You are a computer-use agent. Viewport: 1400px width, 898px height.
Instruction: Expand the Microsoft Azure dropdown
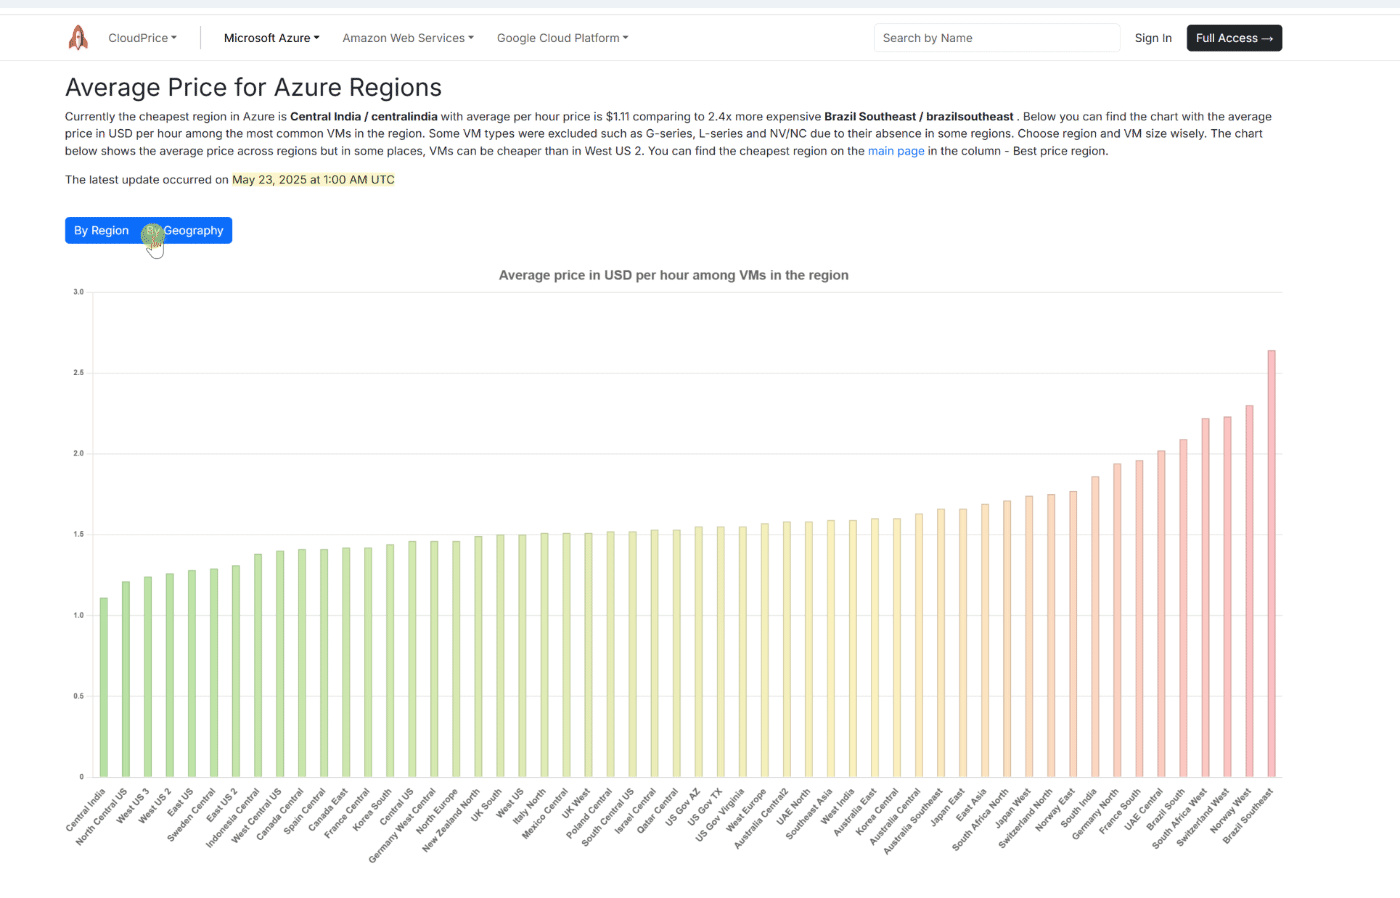pos(271,38)
